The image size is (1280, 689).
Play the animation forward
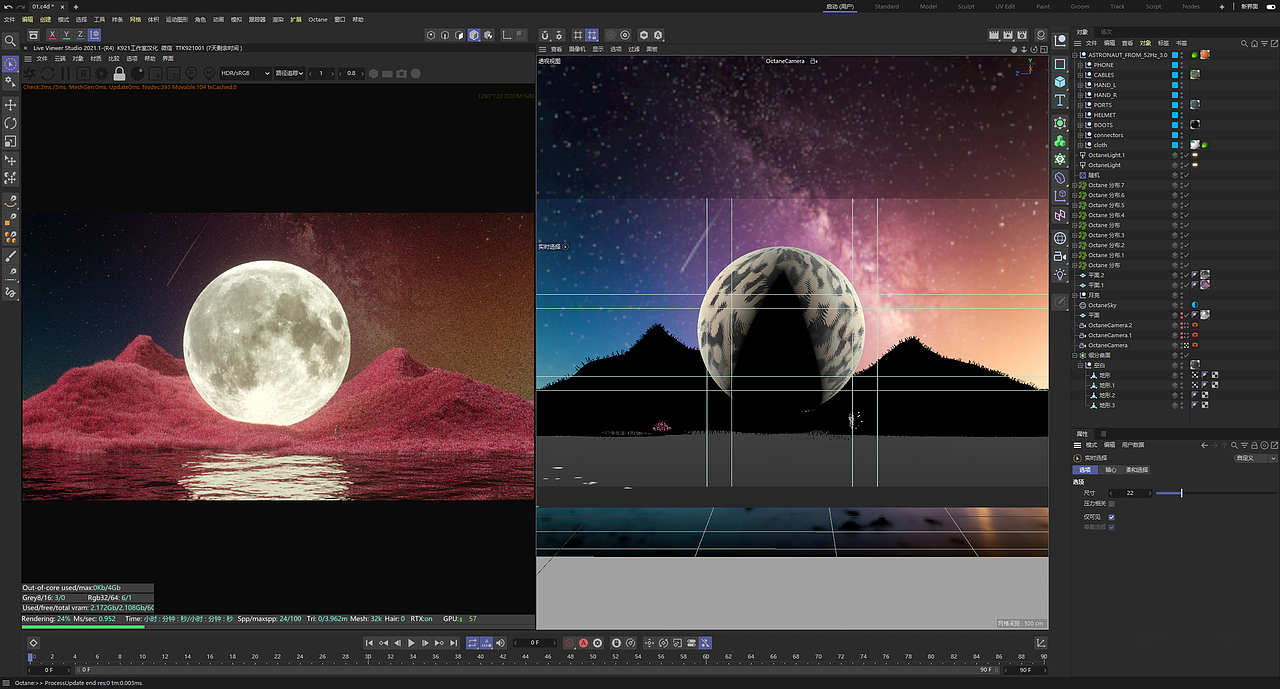tap(411, 643)
